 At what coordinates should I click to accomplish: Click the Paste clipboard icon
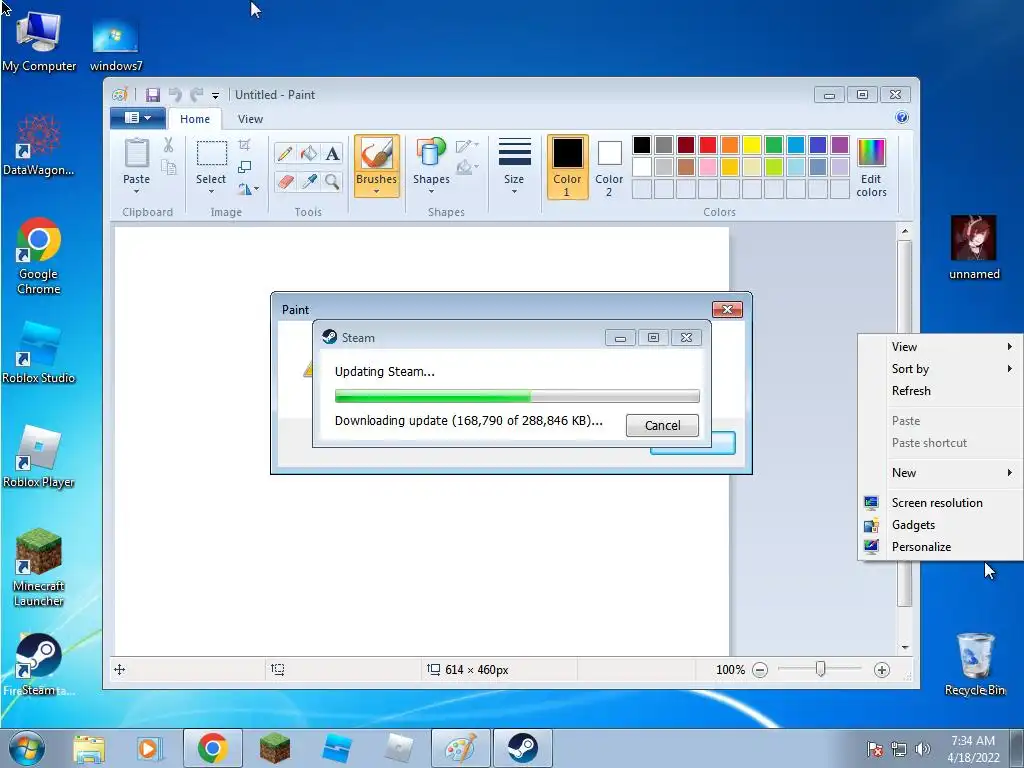(x=136, y=154)
